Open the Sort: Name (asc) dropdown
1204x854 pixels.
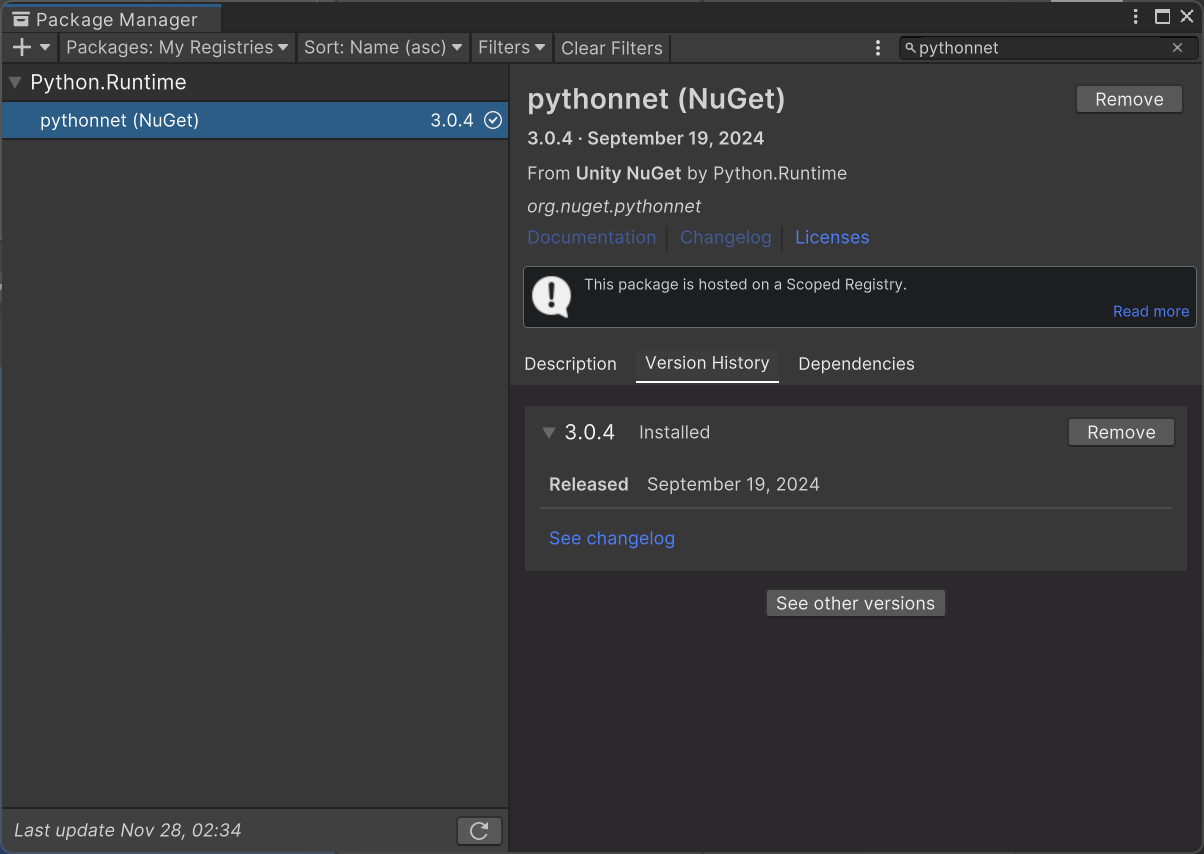(x=383, y=47)
